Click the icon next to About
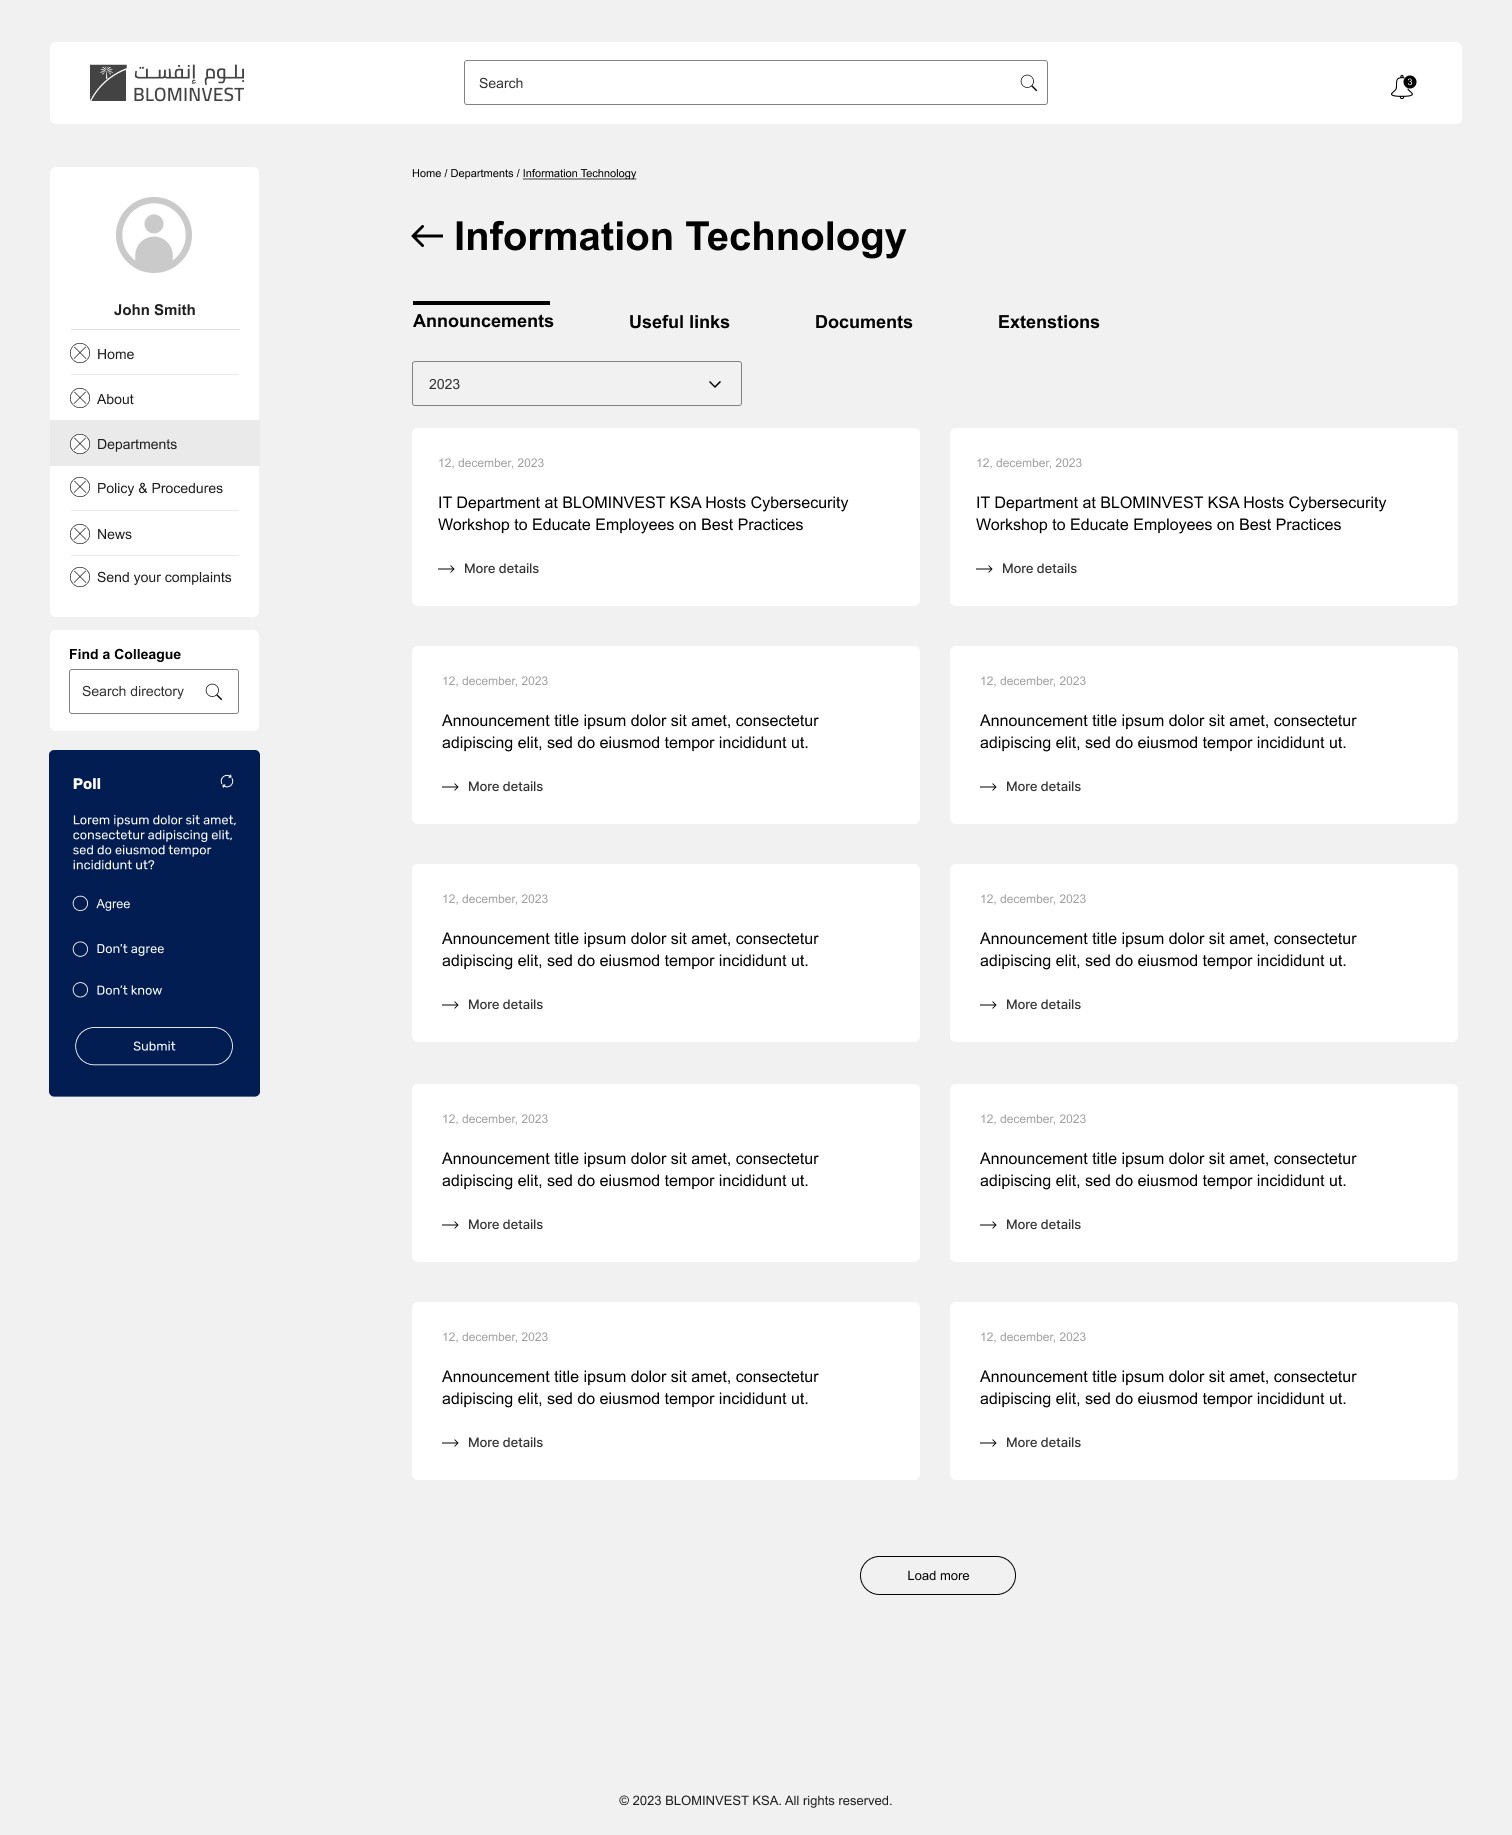The width and height of the screenshot is (1512, 1835). tap(80, 398)
